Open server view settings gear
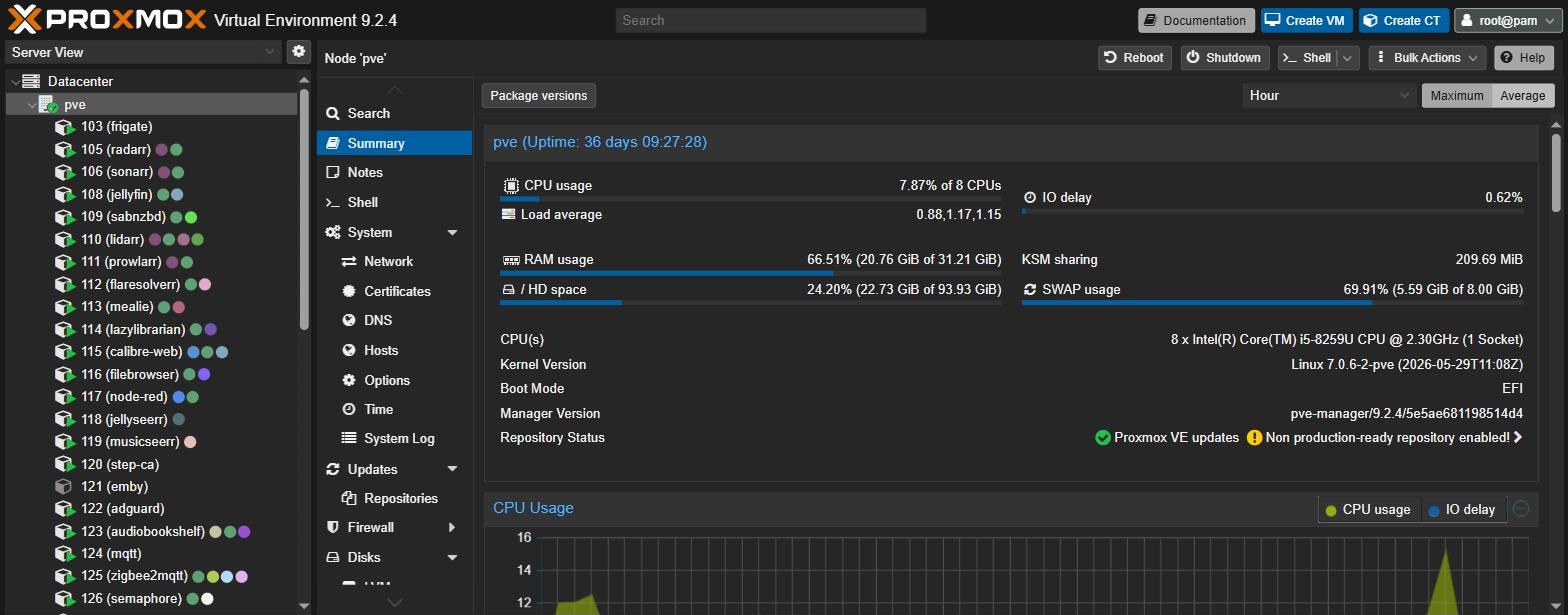1568x615 pixels. click(x=298, y=51)
